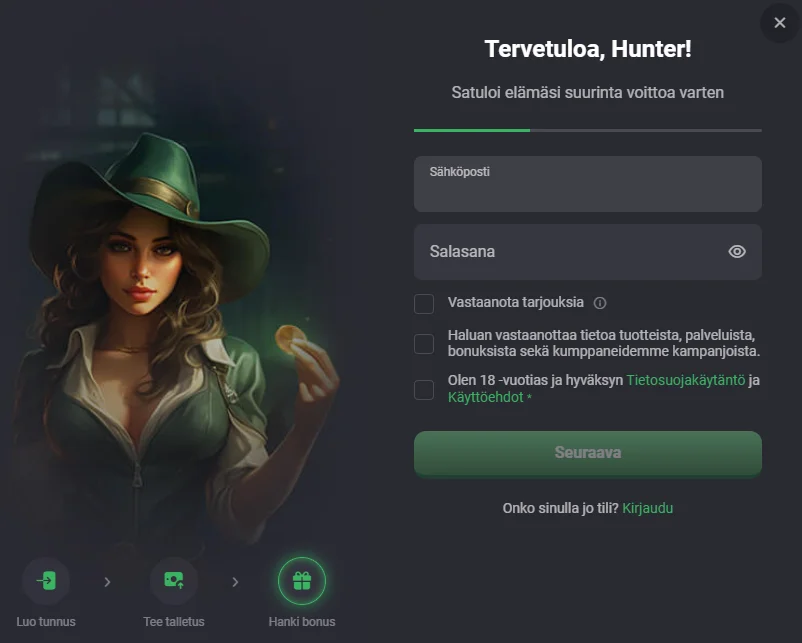Click the Luo tunnus login icon
This screenshot has height=643, width=802.
pyautogui.click(x=46, y=581)
